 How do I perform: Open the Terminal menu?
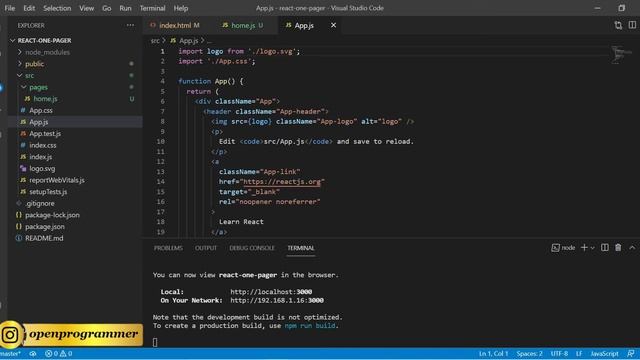pyautogui.click(x=152, y=8)
